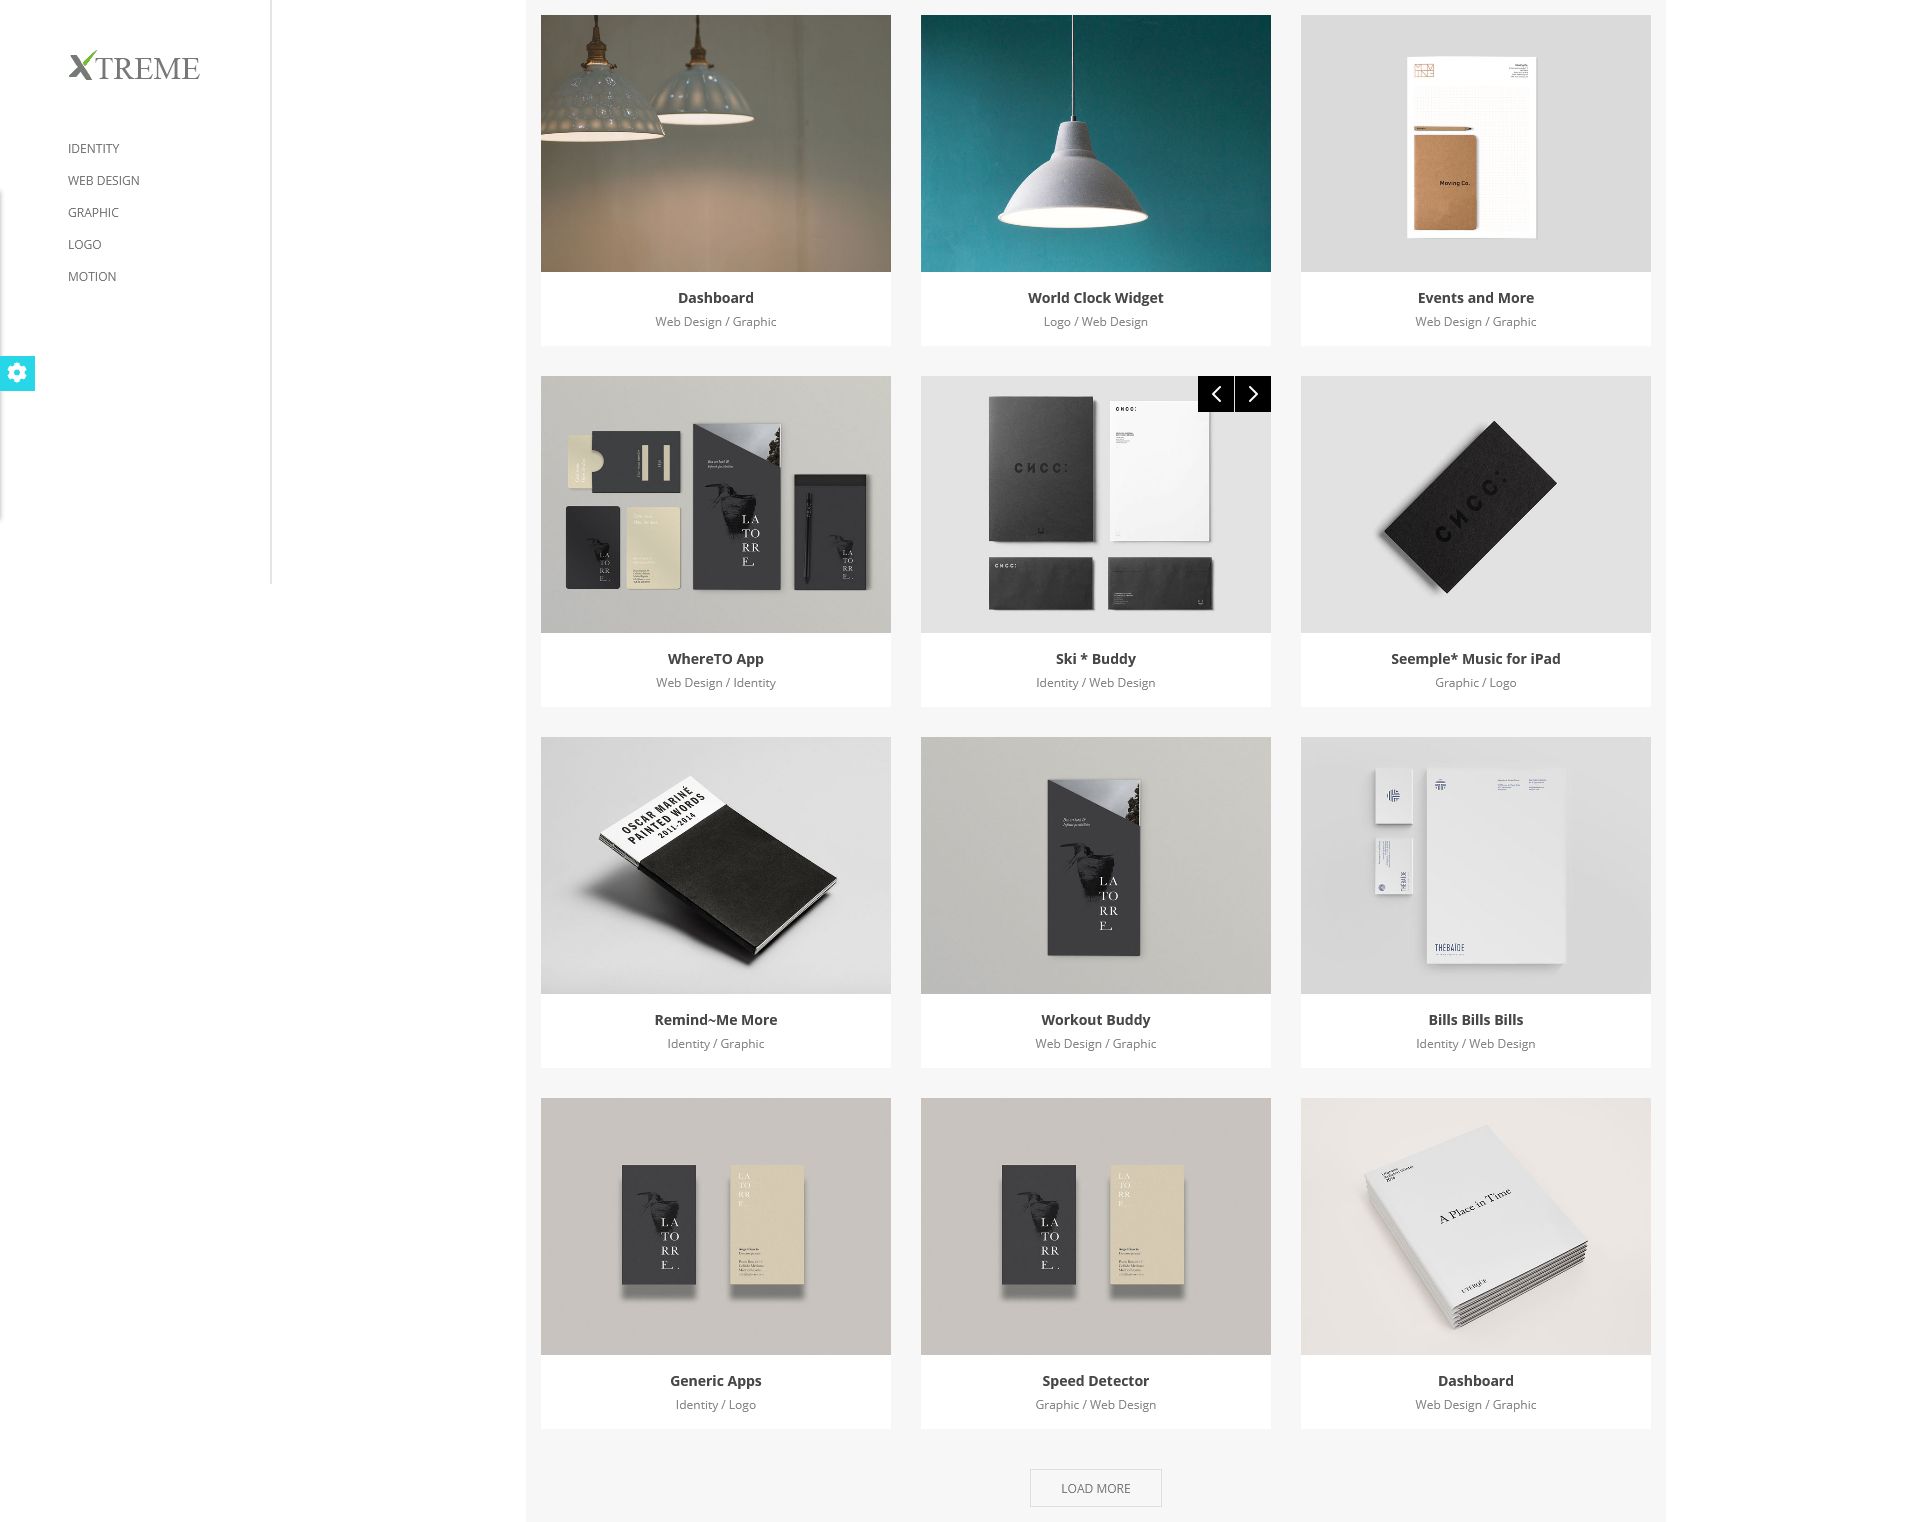The width and height of the screenshot is (1920, 1522).
Task: Click the previous arrow on Ski * Buddy
Action: [1216, 394]
